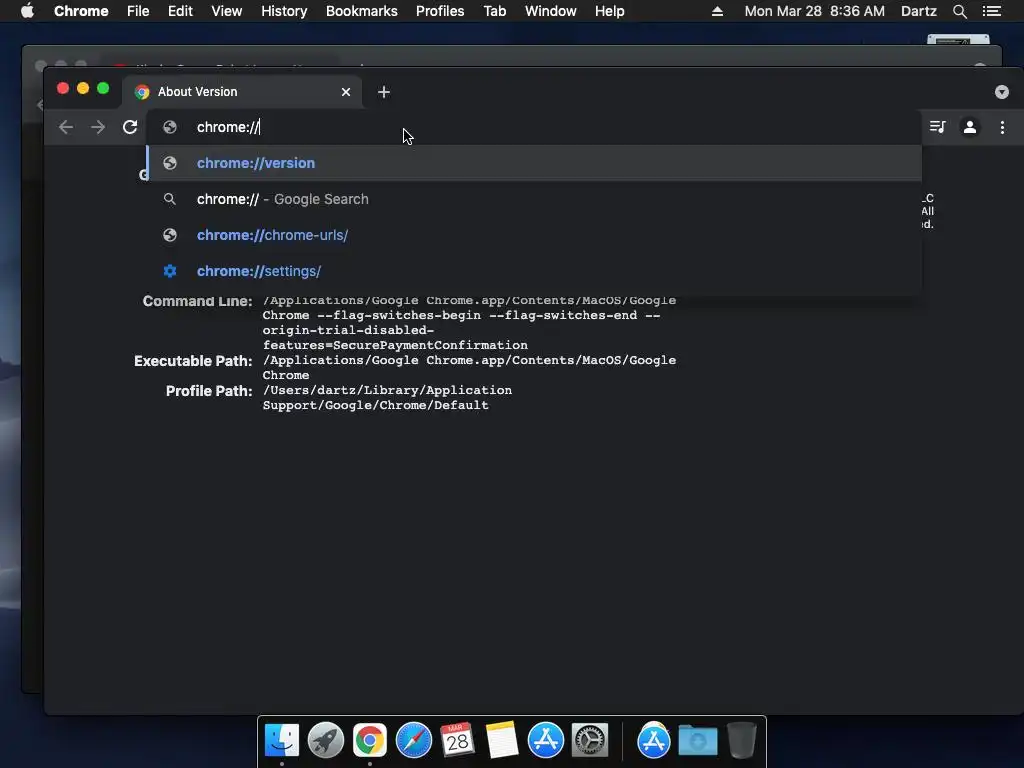Choose the chrome://version suggestion
The height and width of the screenshot is (768, 1024).
click(534, 163)
